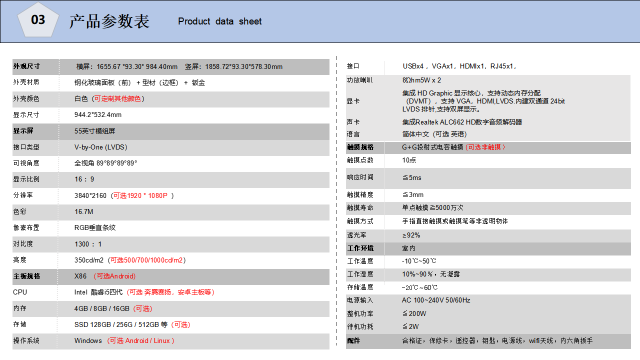Click the text "集成Realtek ALC662"
Screen dimensions: 640x360
434,122
